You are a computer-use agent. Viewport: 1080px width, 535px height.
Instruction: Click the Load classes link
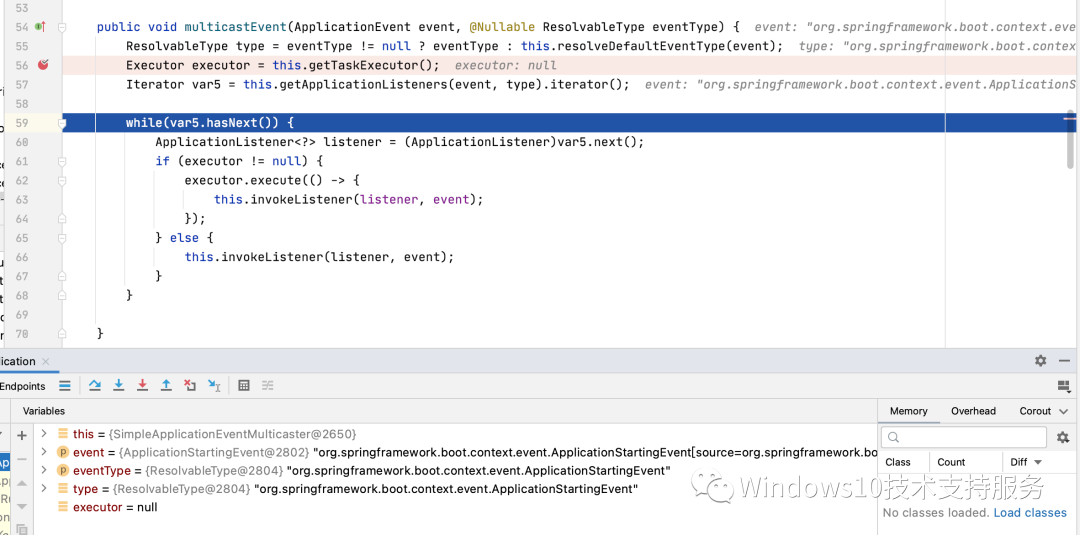pyautogui.click(x=1030, y=512)
